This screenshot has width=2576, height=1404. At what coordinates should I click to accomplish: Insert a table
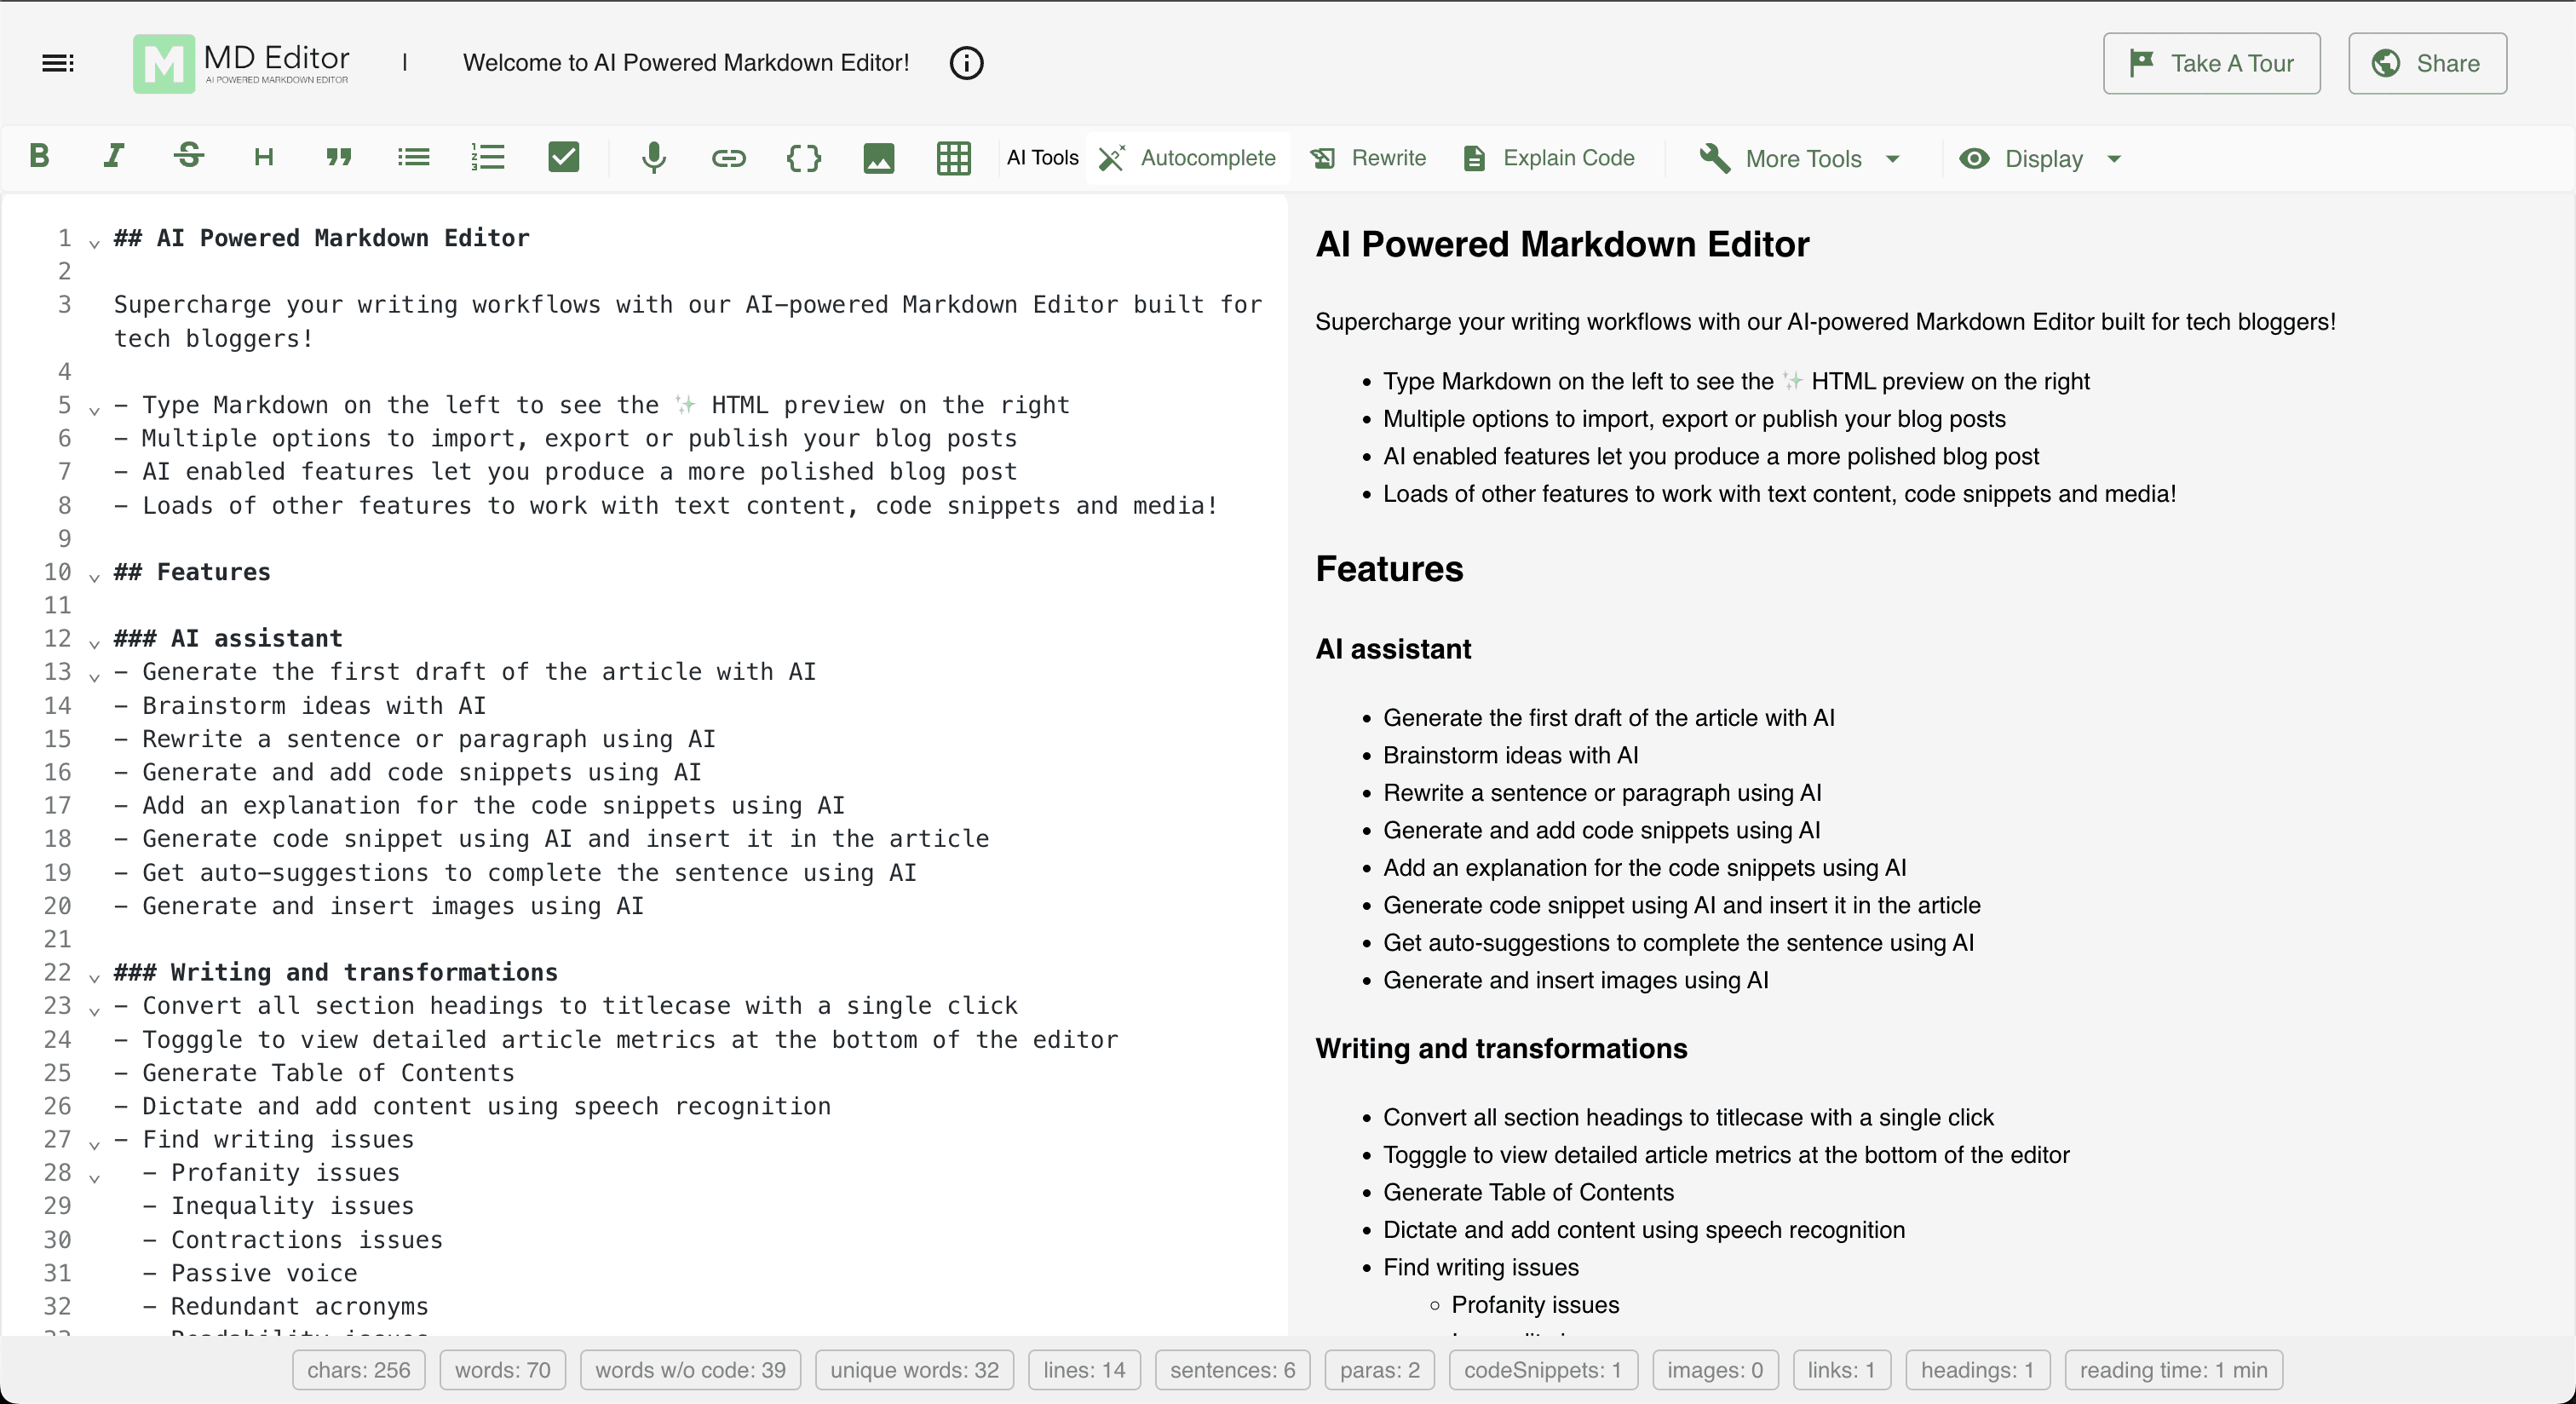click(953, 157)
